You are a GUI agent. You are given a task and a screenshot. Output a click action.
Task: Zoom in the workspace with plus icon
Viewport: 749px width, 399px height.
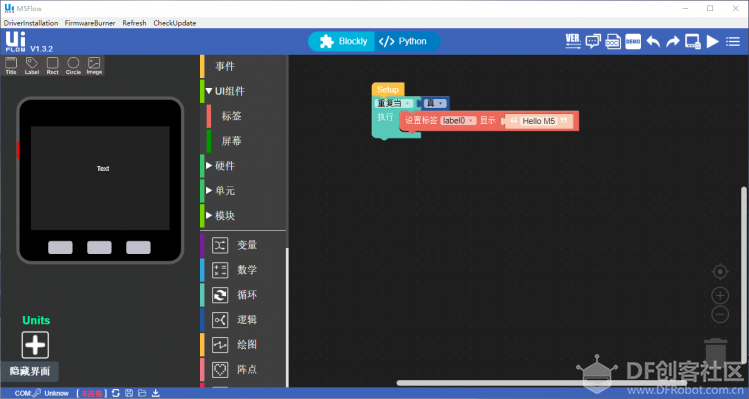(720, 295)
